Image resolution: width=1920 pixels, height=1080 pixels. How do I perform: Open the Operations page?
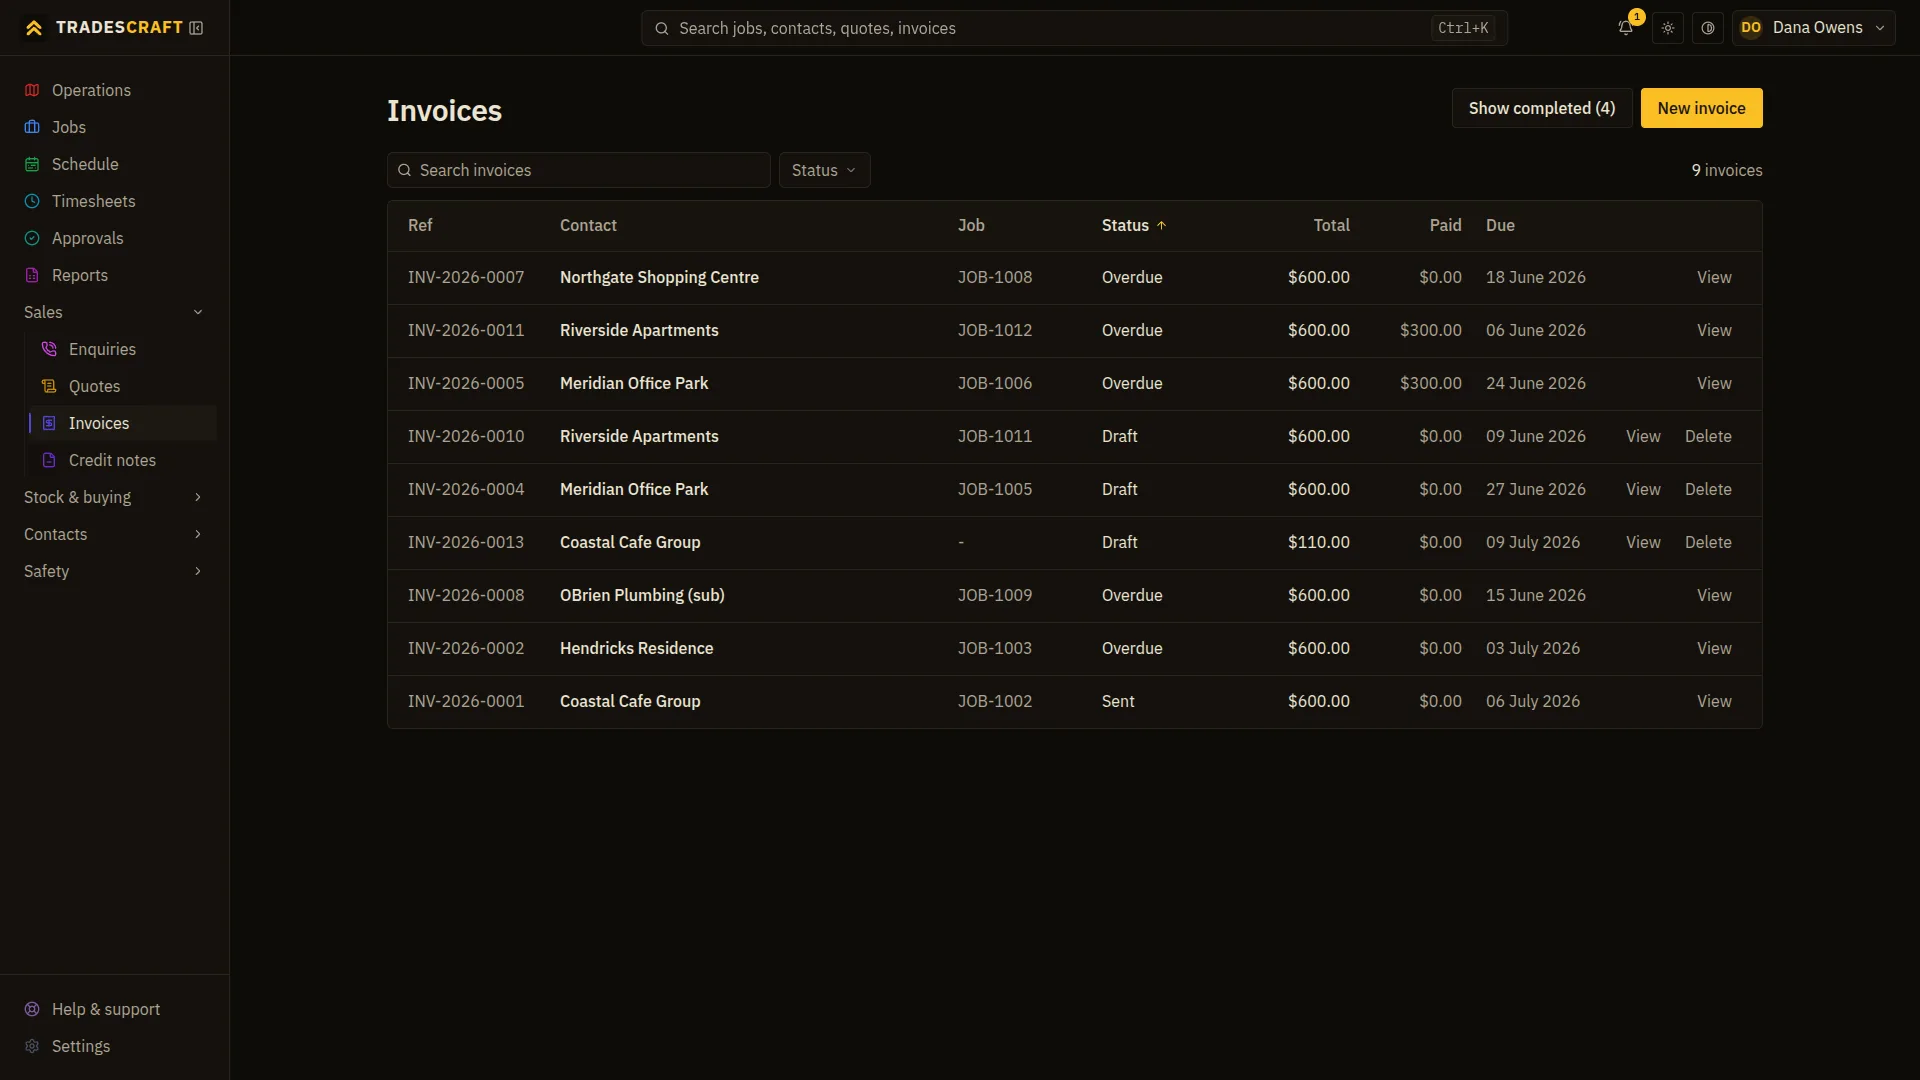114,90
